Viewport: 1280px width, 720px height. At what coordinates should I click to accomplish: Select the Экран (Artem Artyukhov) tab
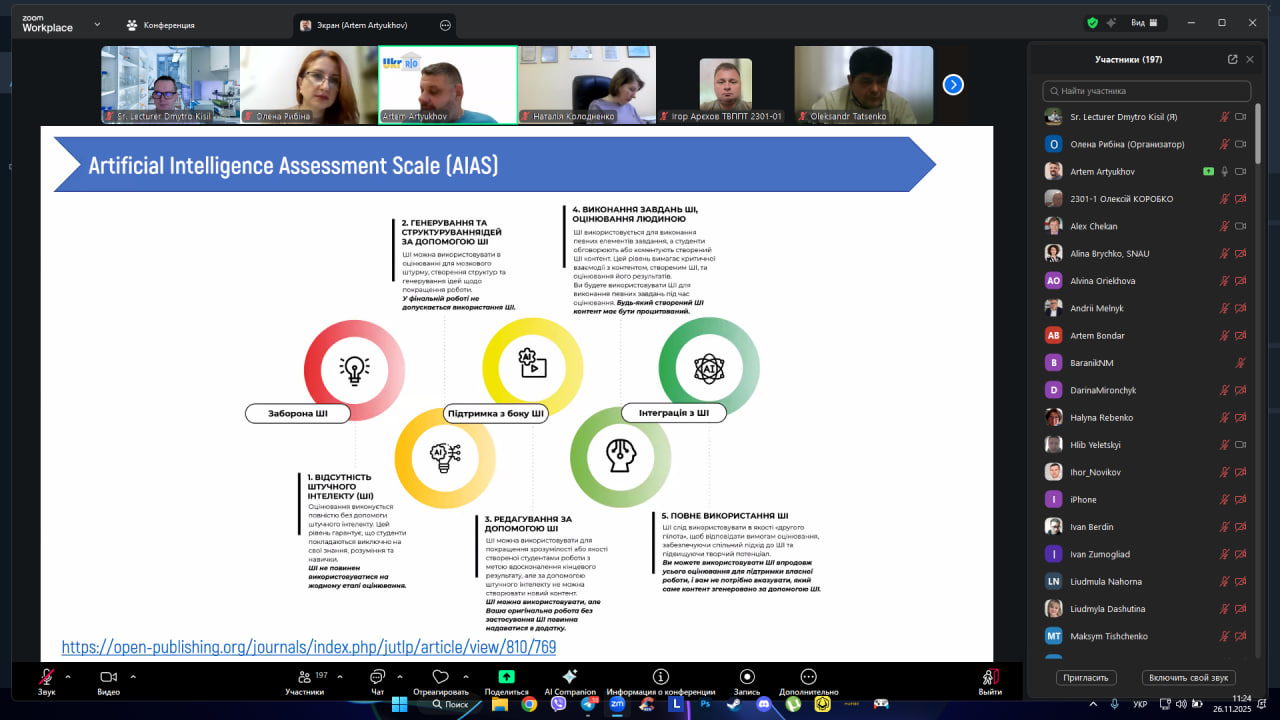364,25
